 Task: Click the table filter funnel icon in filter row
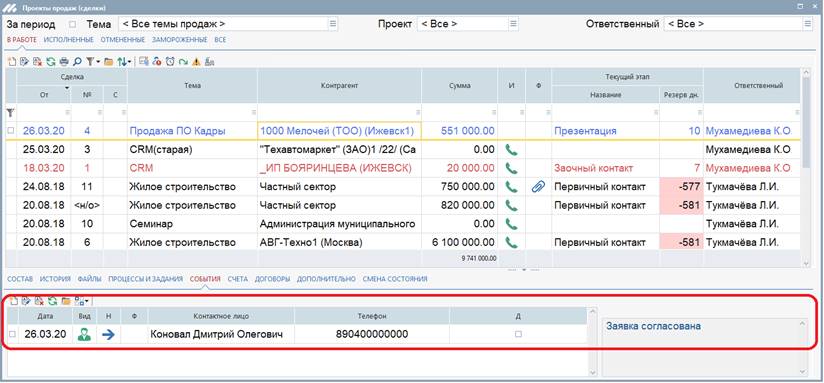coord(10,112)
